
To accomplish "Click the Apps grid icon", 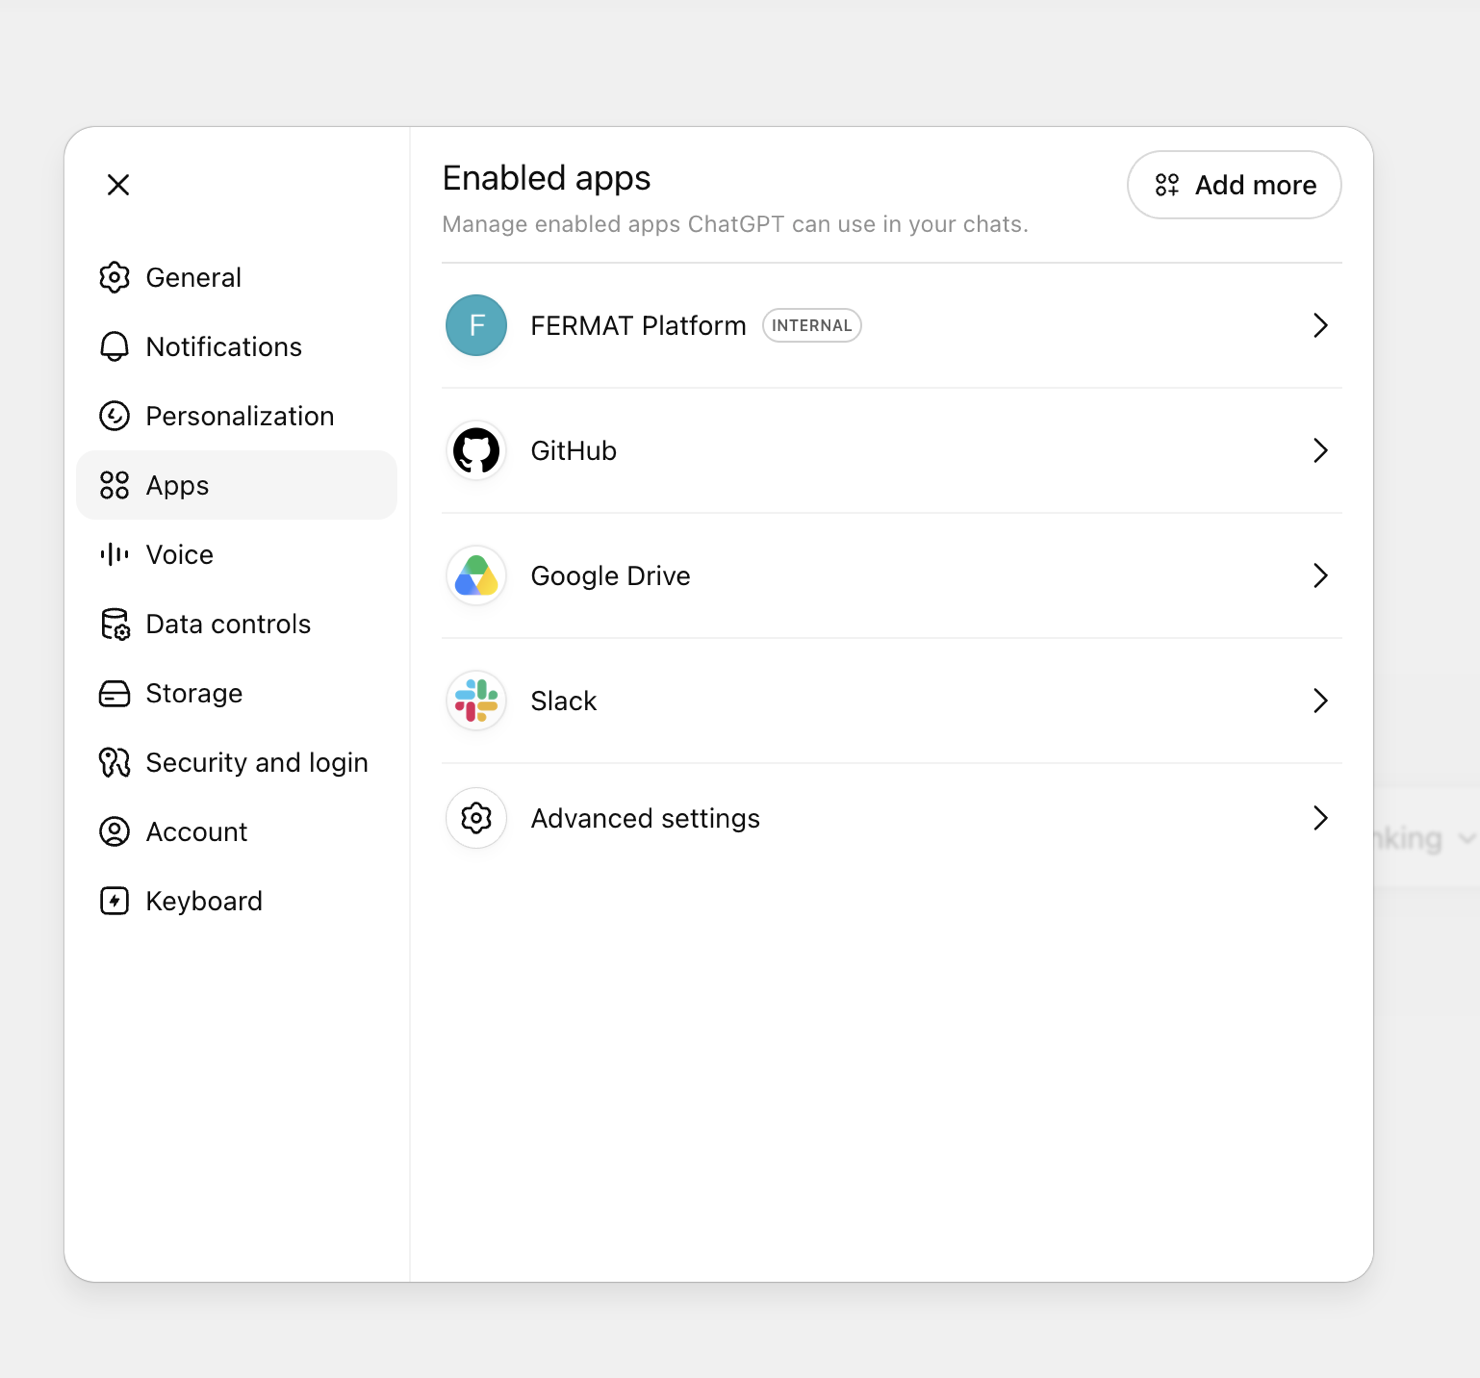I will (x=115, y=485).
